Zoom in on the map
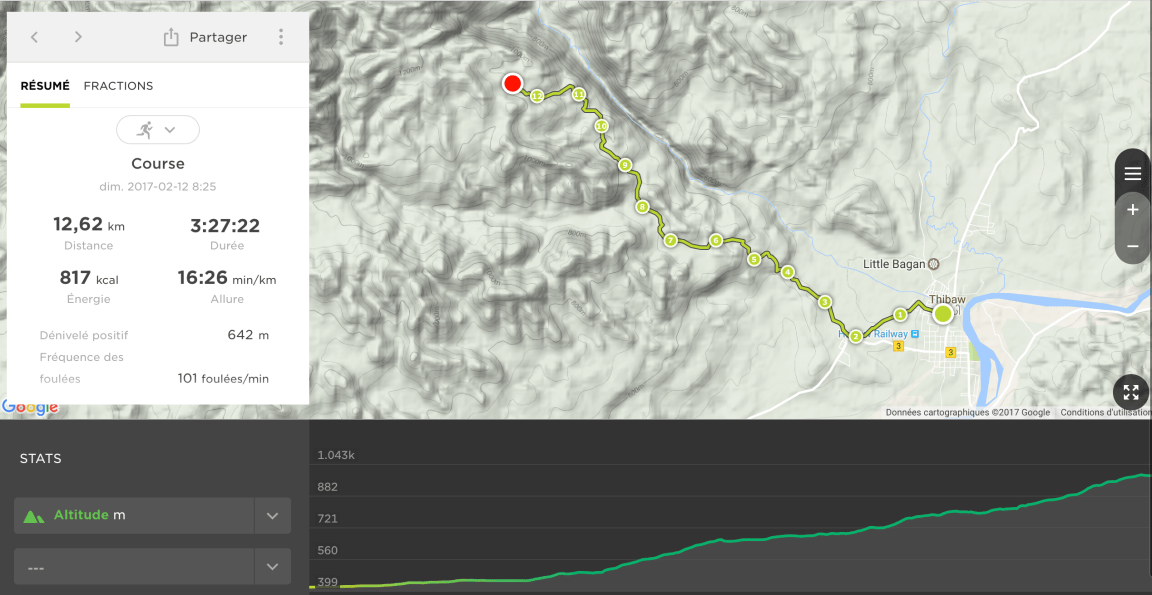The image size is (1152, 595). [x=1132, y=210]
